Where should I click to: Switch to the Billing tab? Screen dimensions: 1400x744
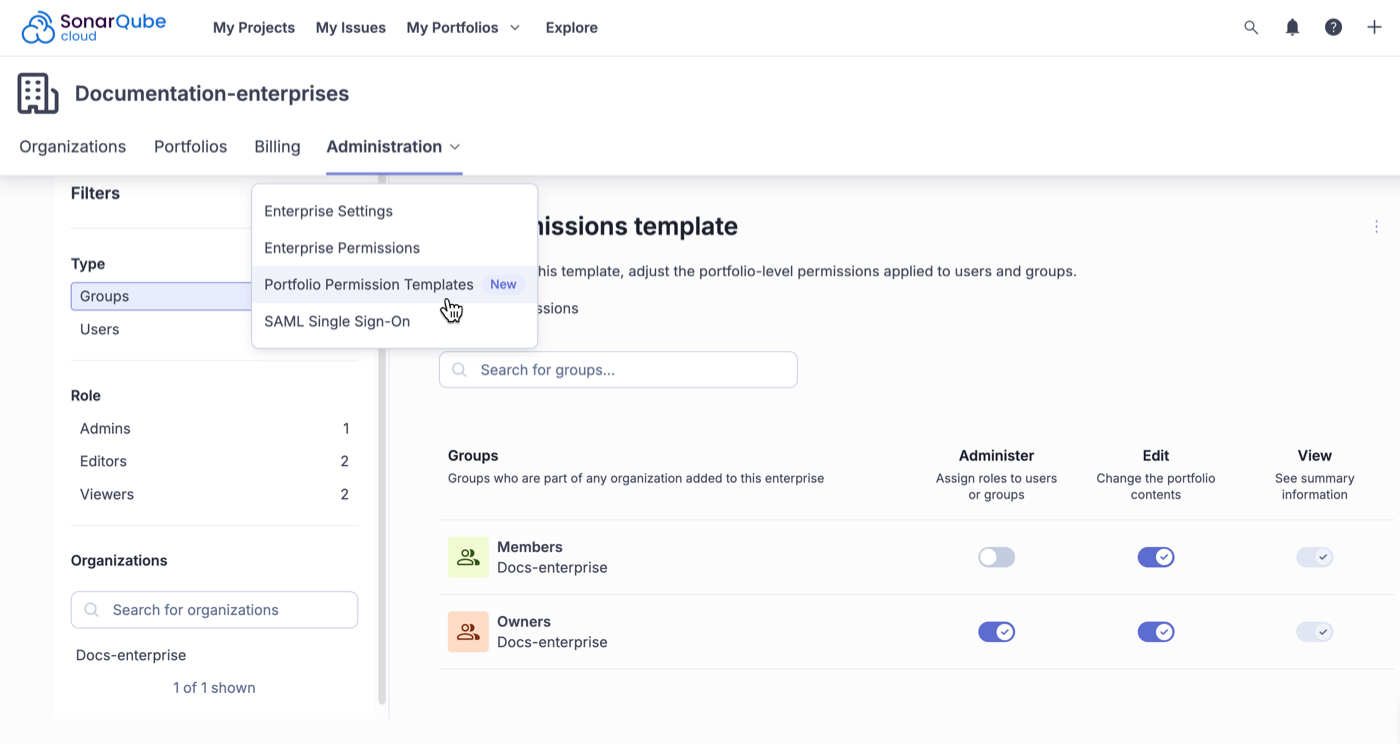(277, 146)
